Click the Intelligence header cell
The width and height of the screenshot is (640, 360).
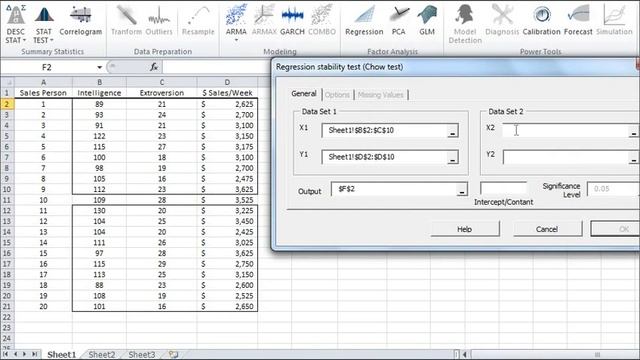99,93
